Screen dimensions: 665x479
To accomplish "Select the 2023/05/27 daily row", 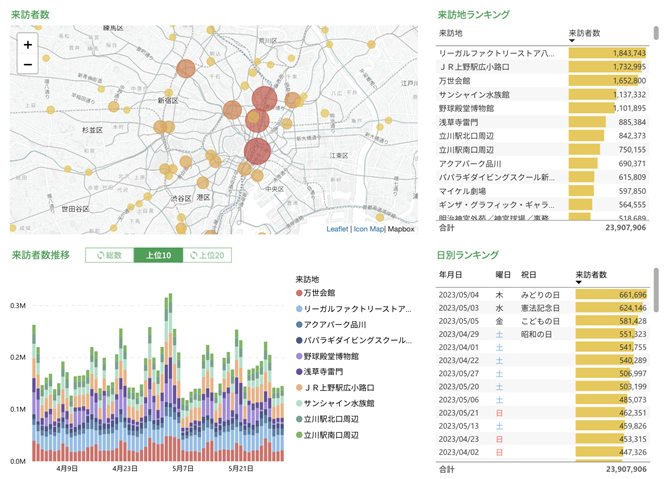I will tap(542, 373).
